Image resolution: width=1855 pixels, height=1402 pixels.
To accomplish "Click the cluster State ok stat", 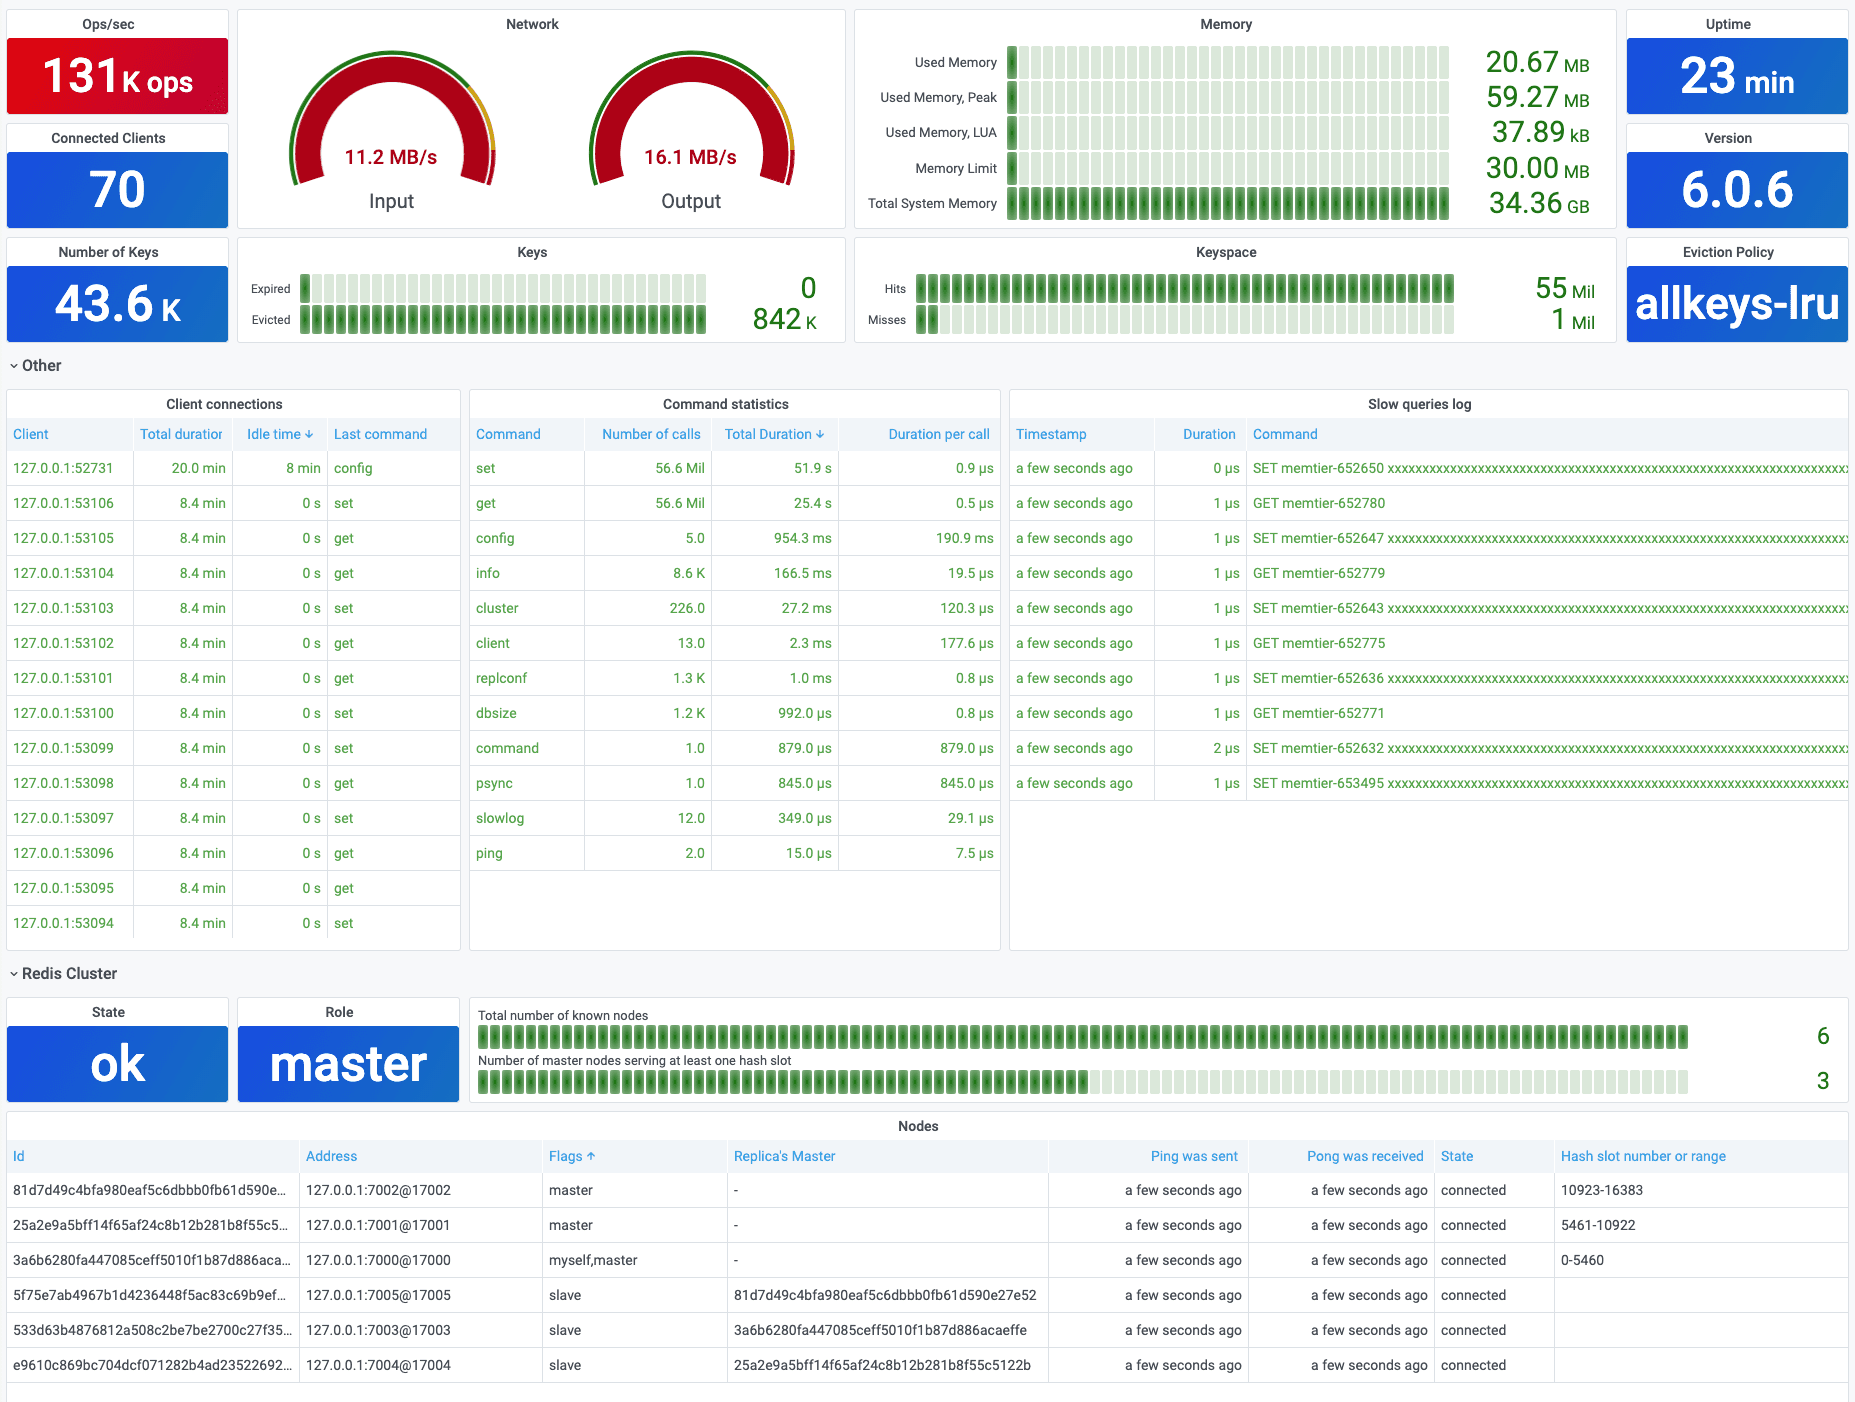I will pos(117,1063).
